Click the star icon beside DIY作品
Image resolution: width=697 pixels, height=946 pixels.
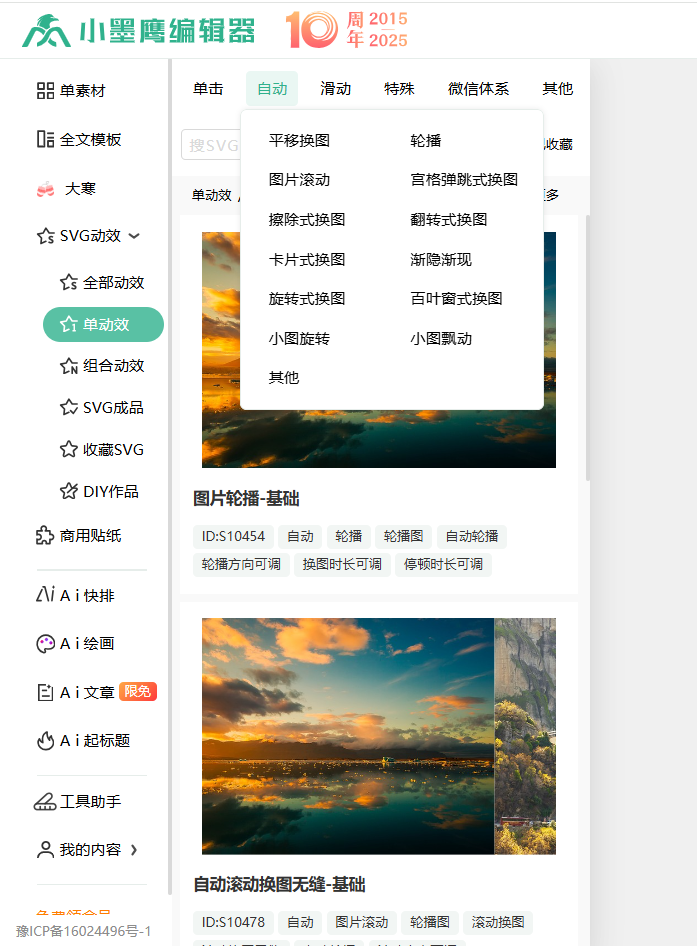pos(69,491)
